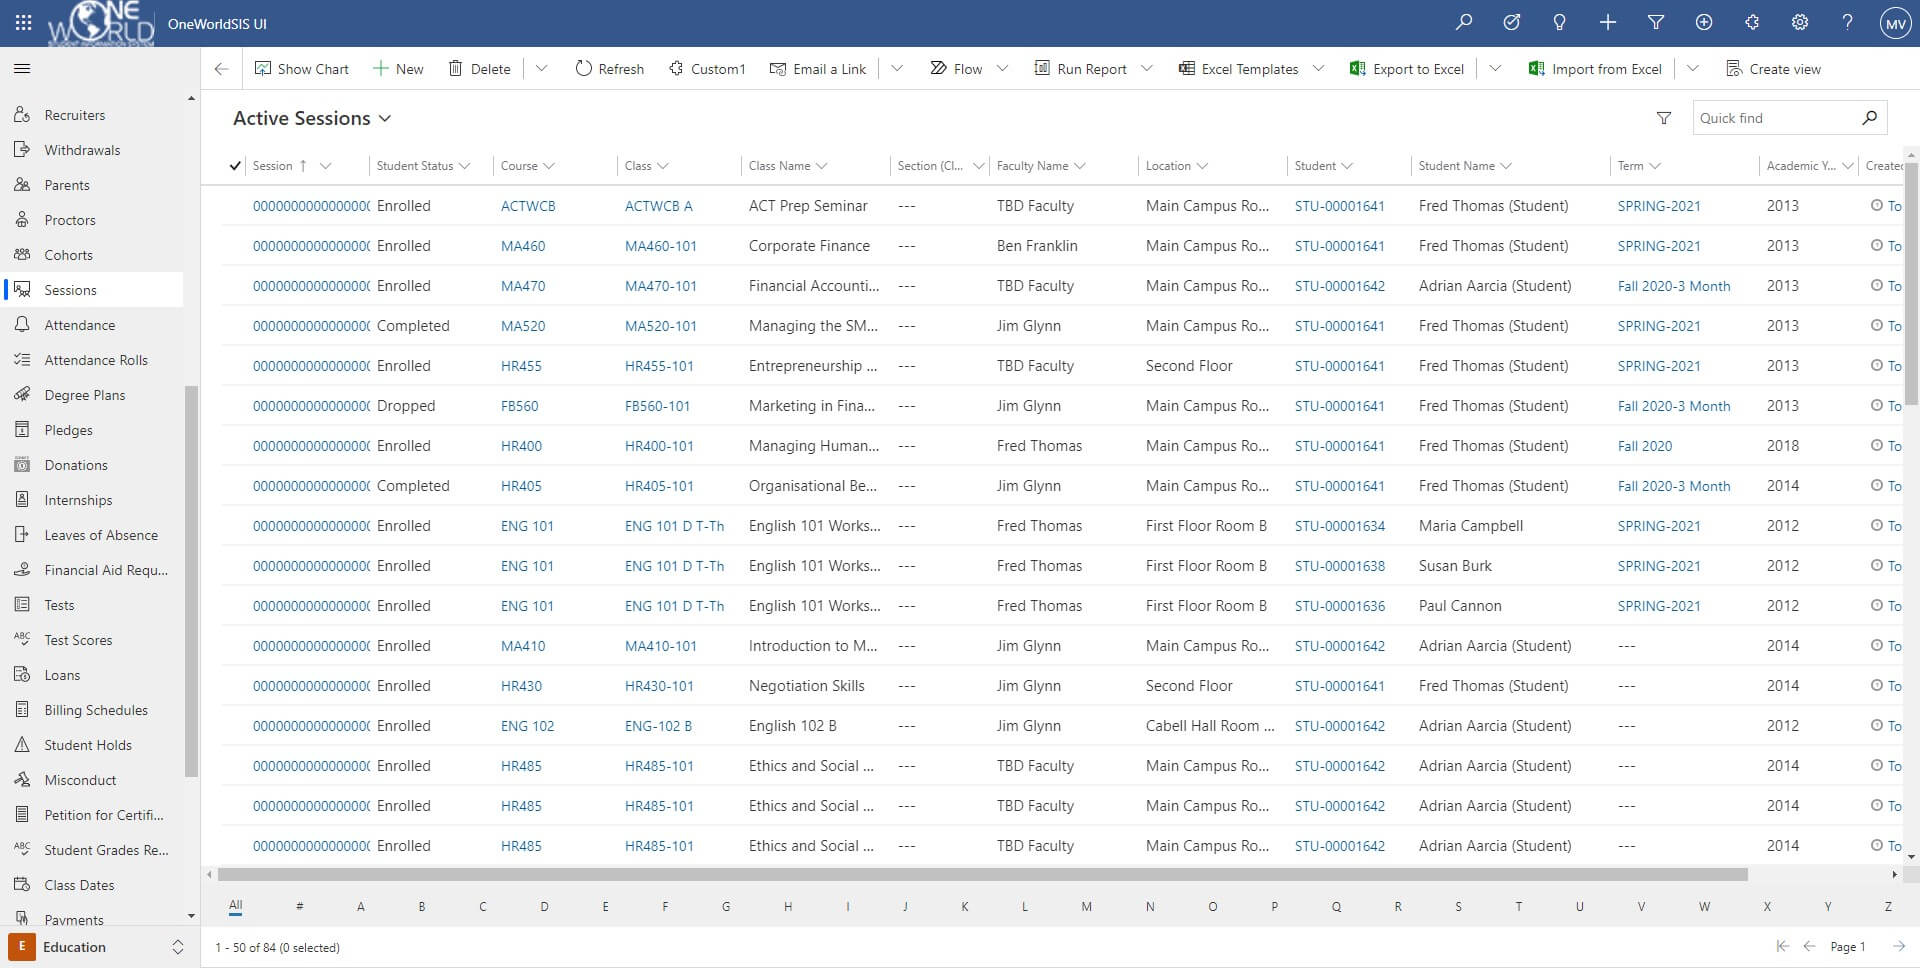Open Degree Plans in the sidebar

94,395
